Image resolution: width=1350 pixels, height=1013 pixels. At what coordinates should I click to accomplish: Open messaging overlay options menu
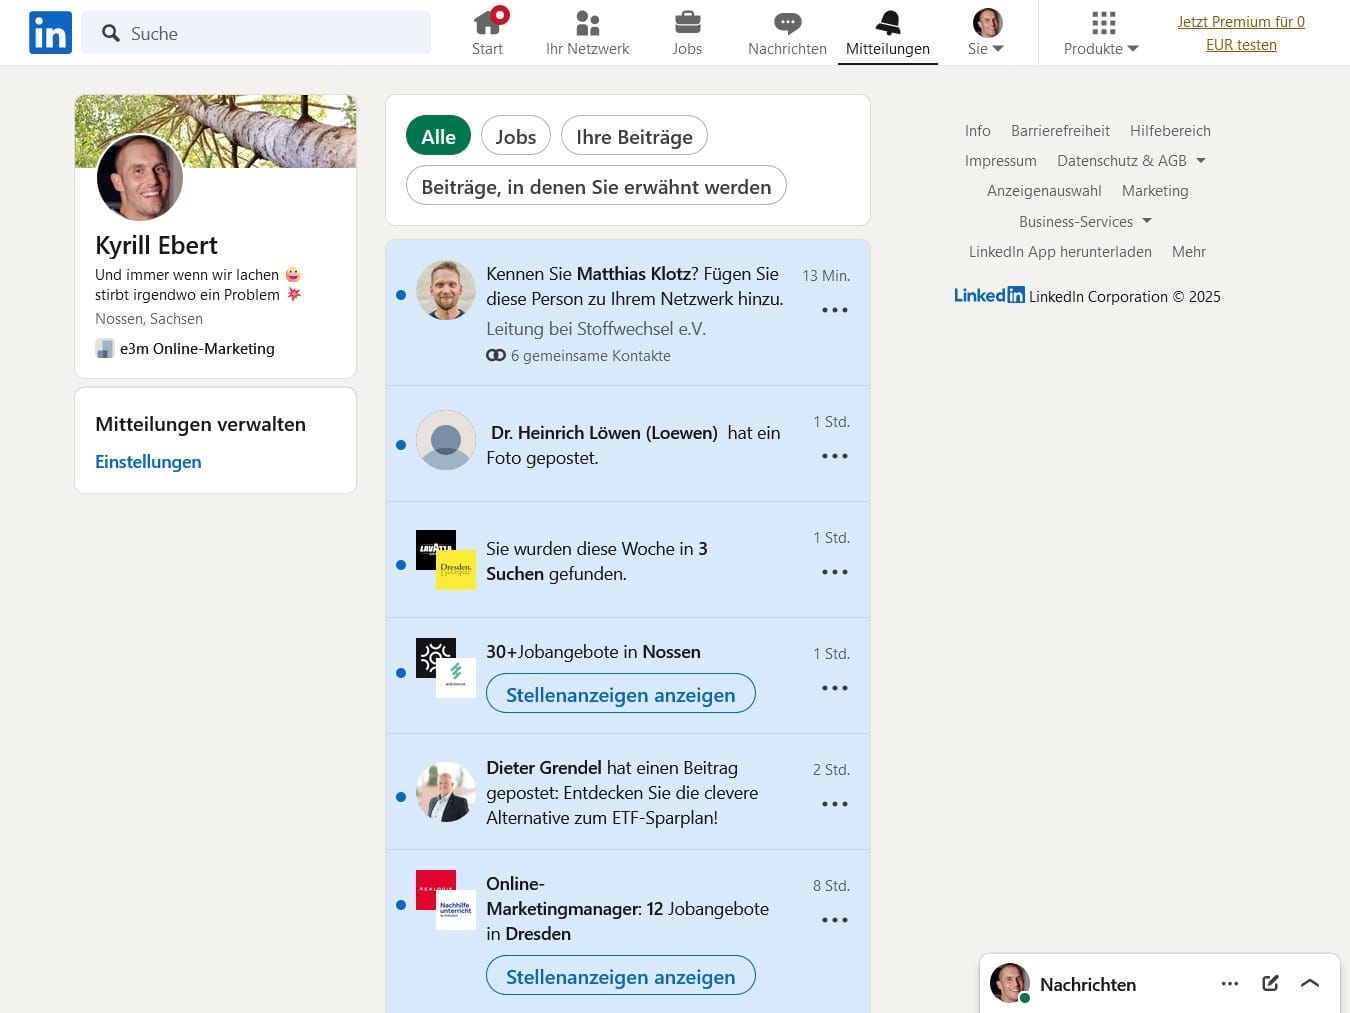coord(1230,984)
